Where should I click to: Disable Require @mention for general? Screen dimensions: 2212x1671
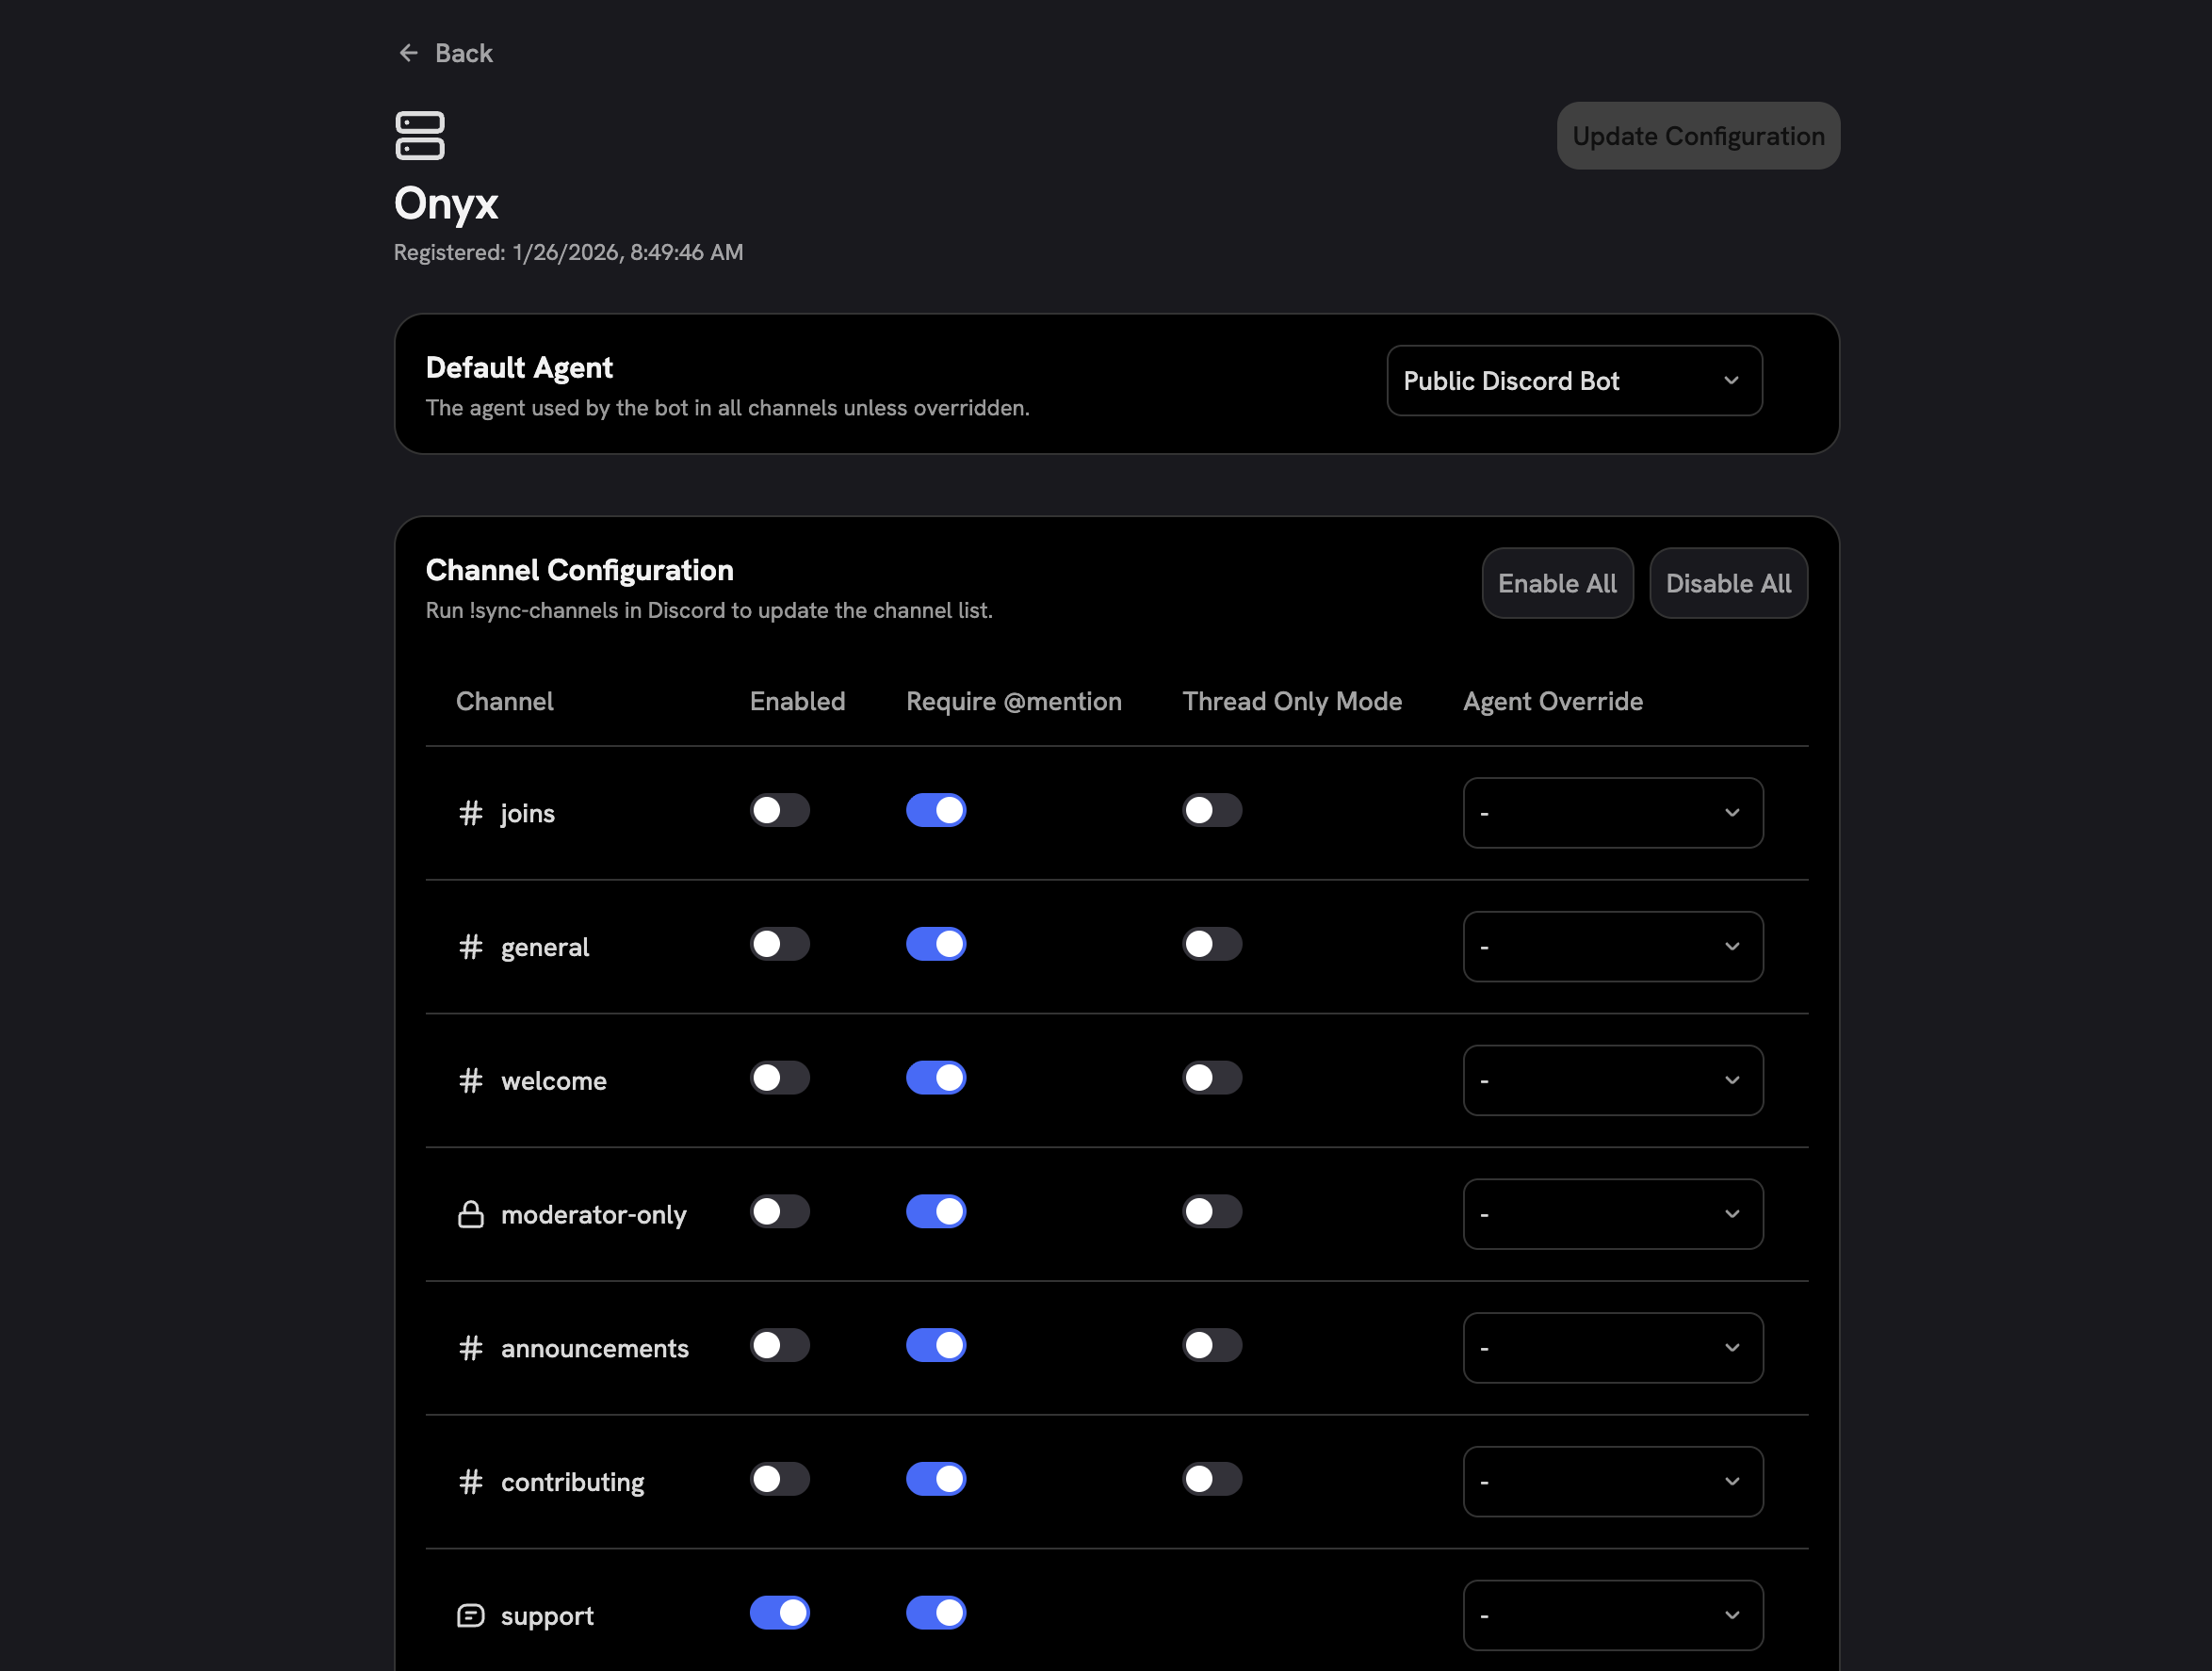[936, 943]
